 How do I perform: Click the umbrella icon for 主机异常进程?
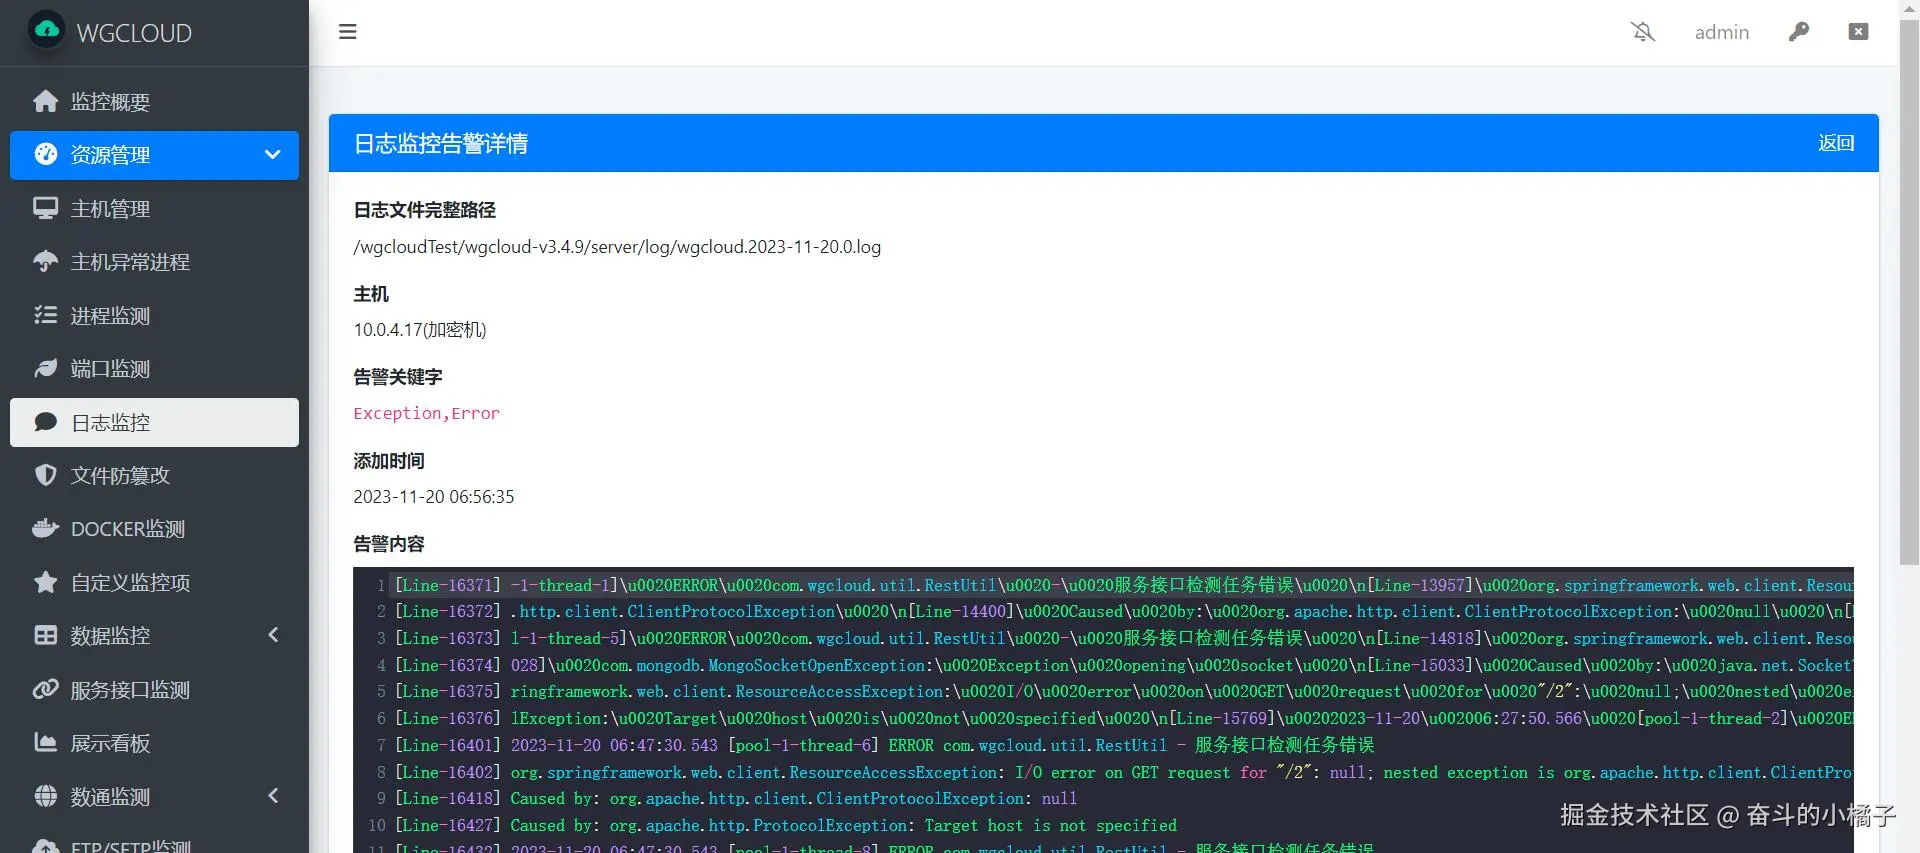45,261
